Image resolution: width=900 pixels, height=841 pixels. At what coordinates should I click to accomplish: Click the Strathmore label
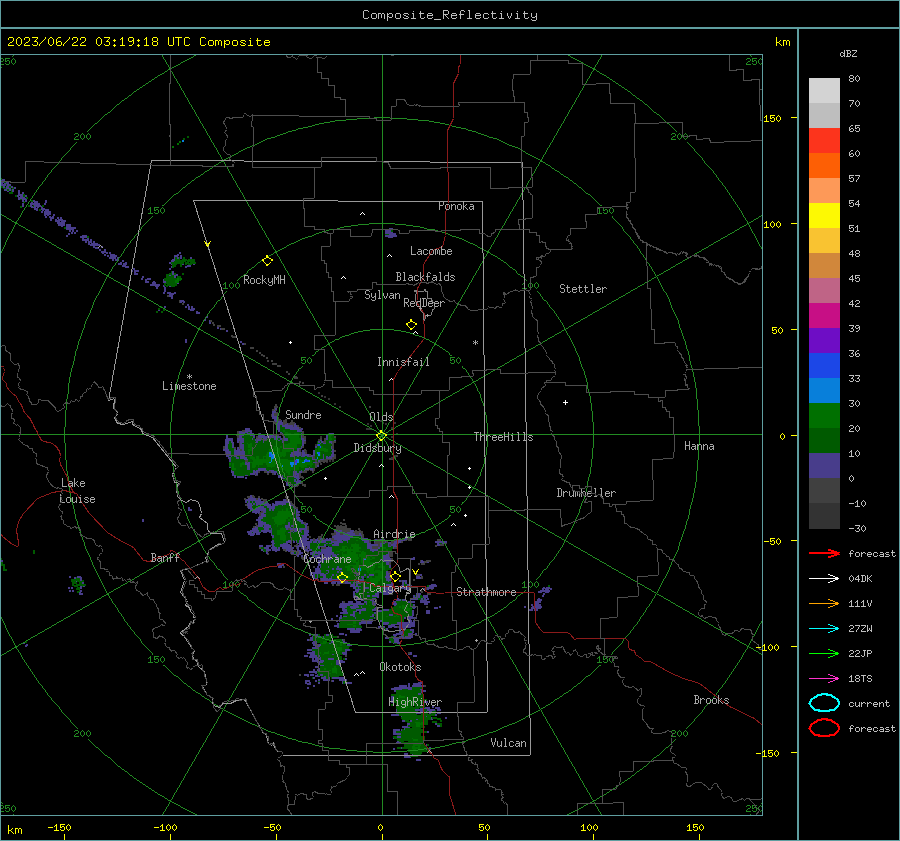pyautogui.click(x=486, y=592)
